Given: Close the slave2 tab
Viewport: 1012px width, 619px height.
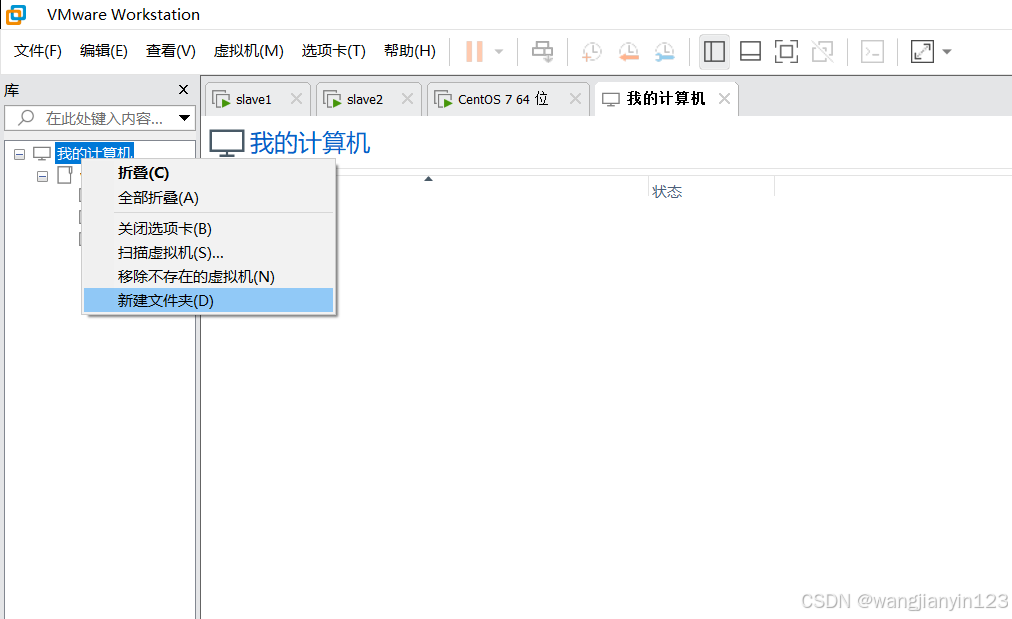Looking at the screenshot, I should coord(407,99).
